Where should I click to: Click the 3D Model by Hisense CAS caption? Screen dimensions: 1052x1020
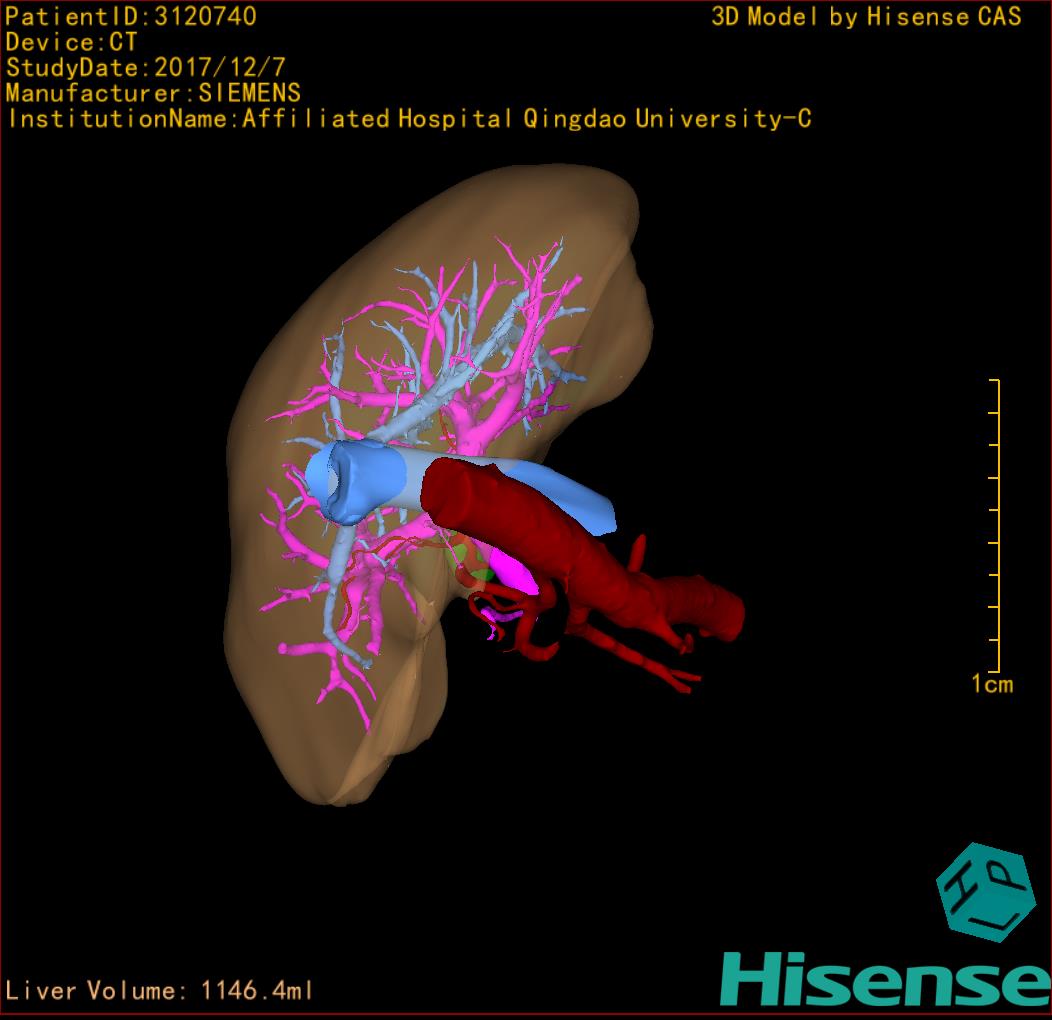pos(866,17)
